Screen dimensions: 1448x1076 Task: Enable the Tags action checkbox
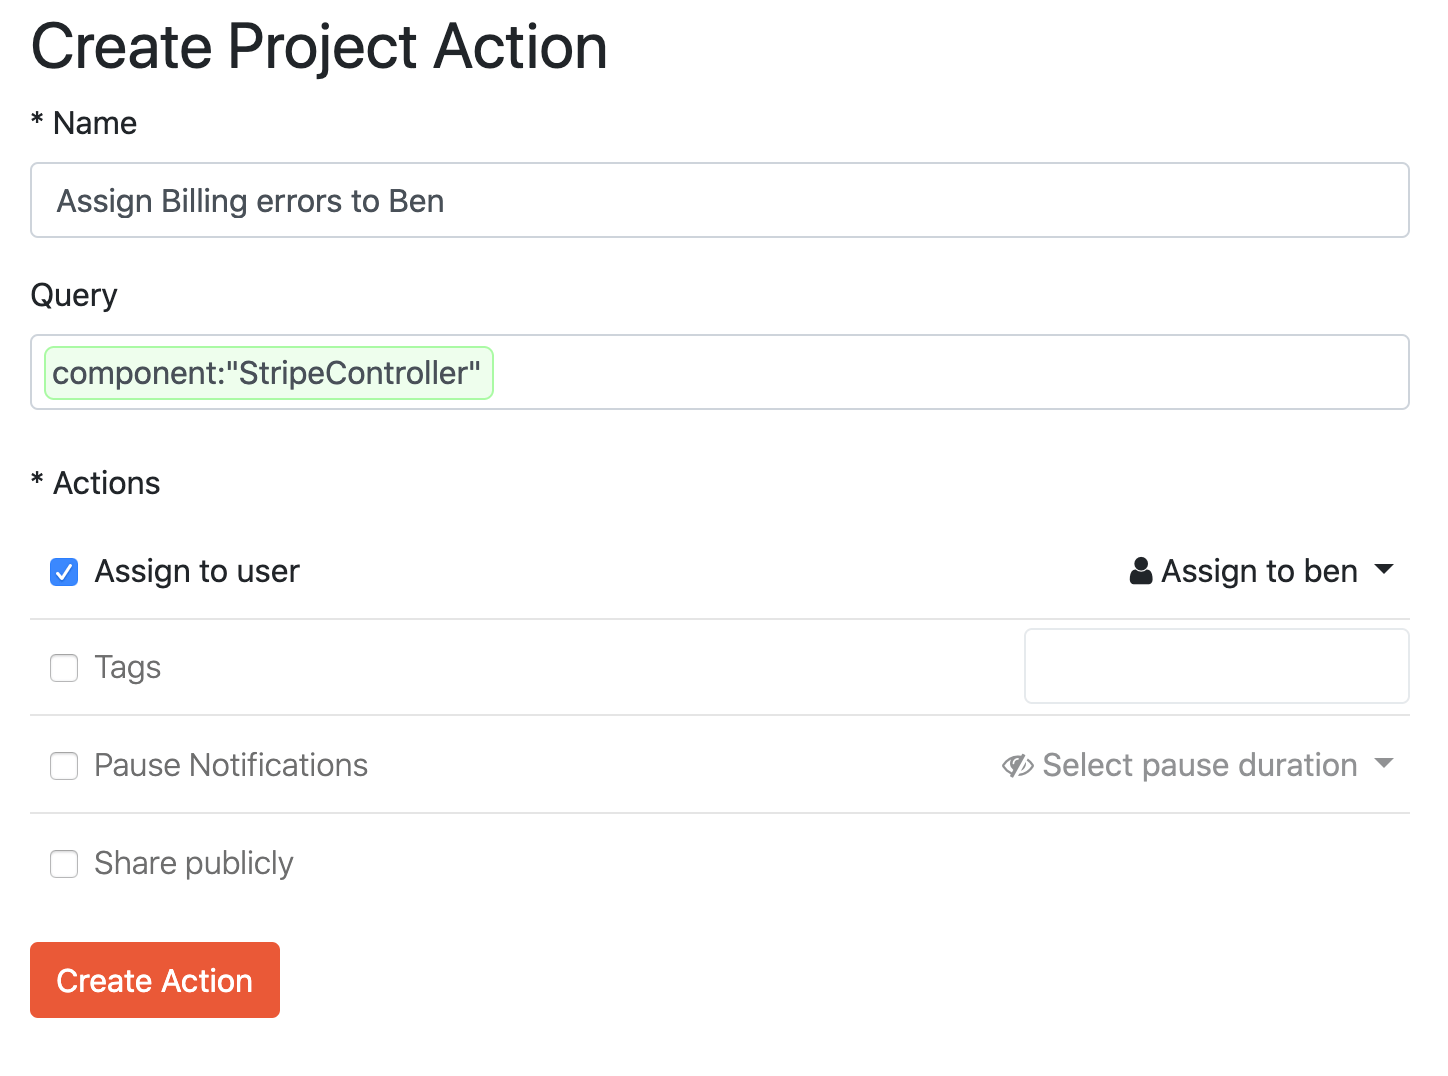point(64,668)
